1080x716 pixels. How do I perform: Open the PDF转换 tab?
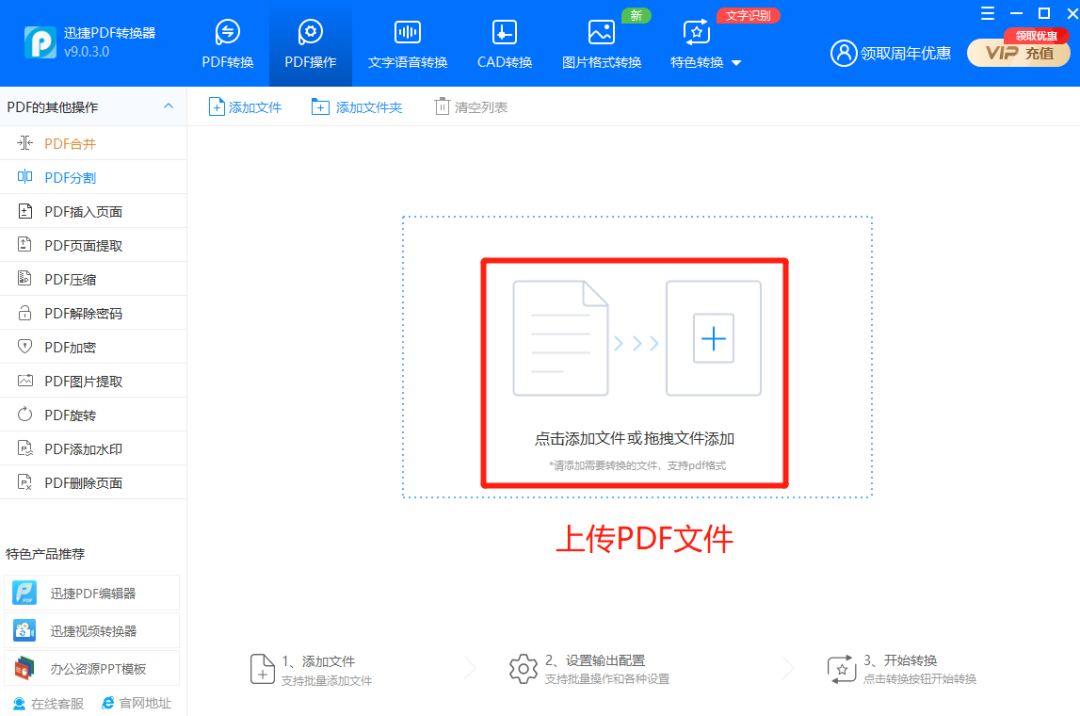pos(227,45)
